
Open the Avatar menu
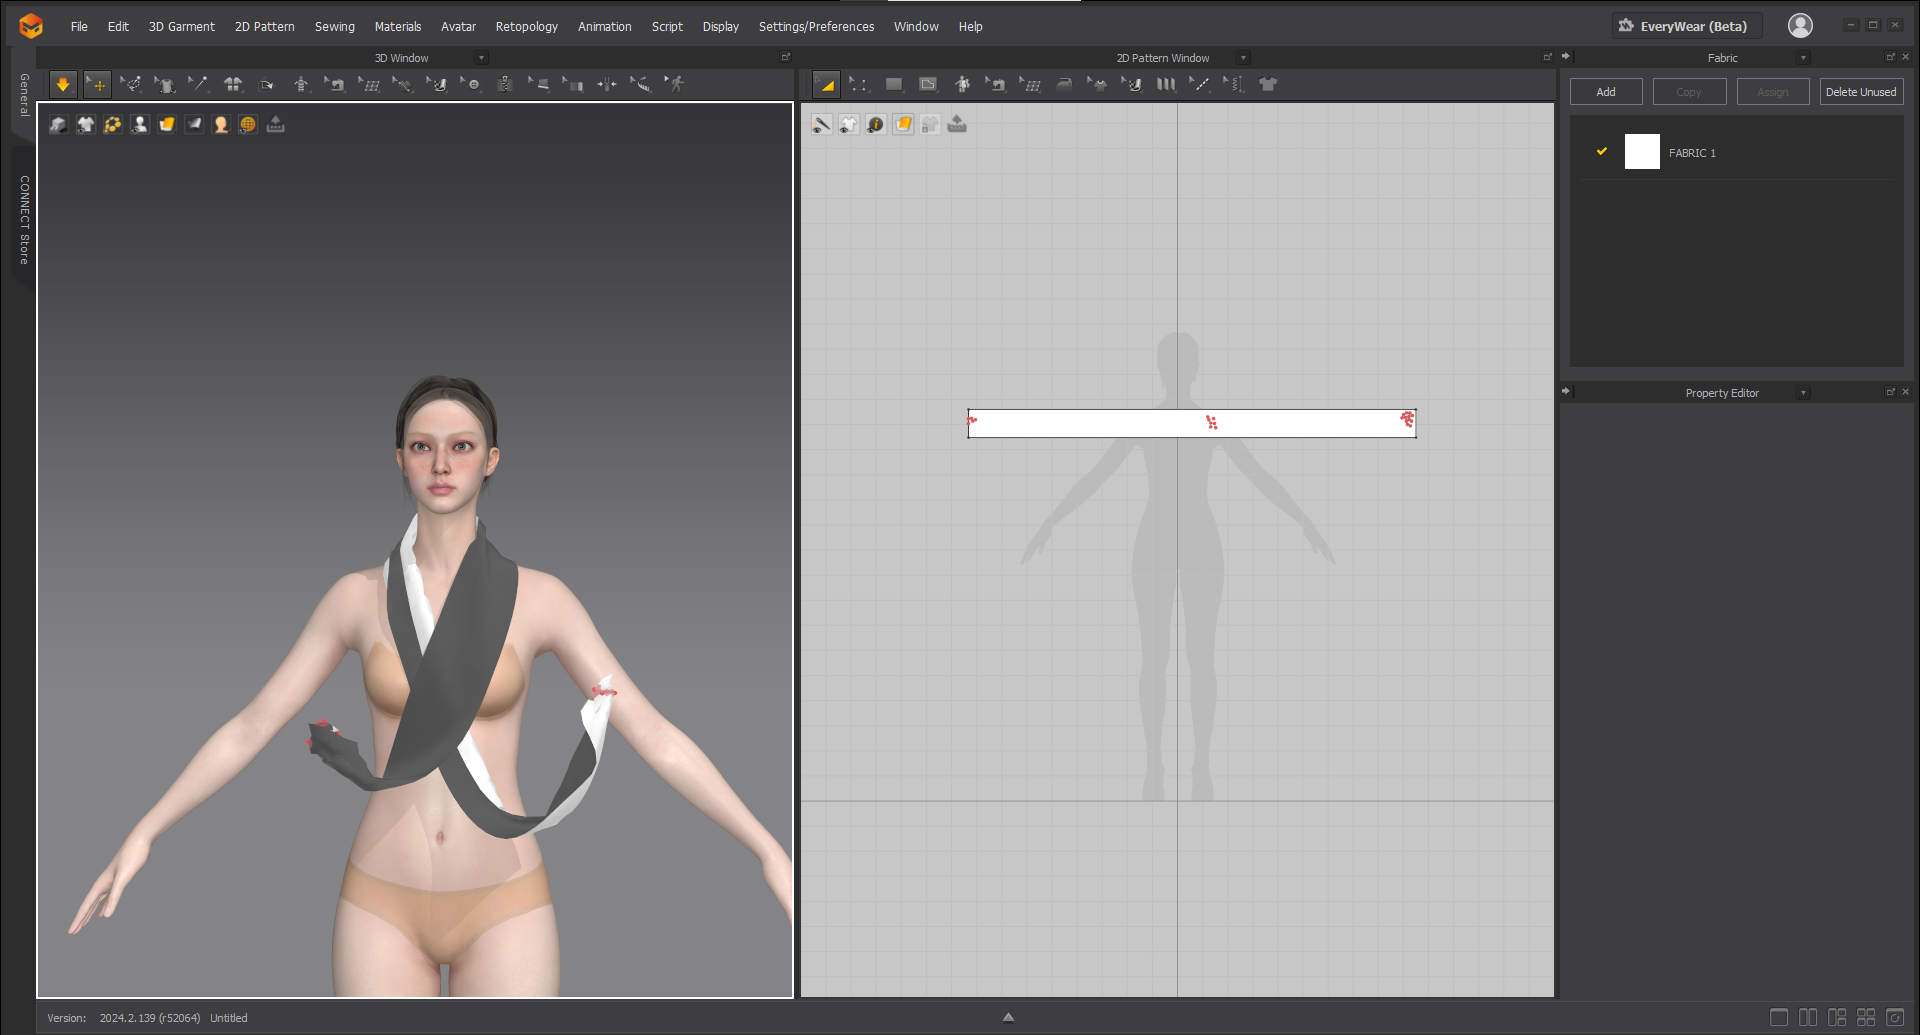coord(458,27)
